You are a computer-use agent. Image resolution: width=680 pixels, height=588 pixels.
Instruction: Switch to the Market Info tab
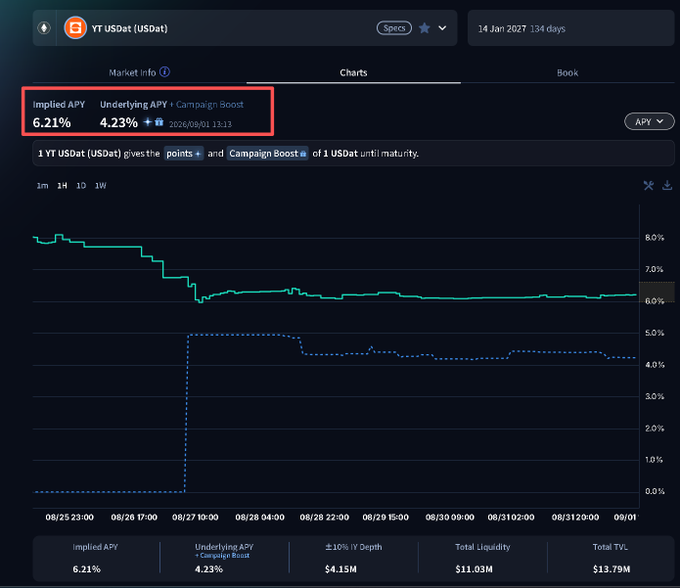[x=132, y=72]
